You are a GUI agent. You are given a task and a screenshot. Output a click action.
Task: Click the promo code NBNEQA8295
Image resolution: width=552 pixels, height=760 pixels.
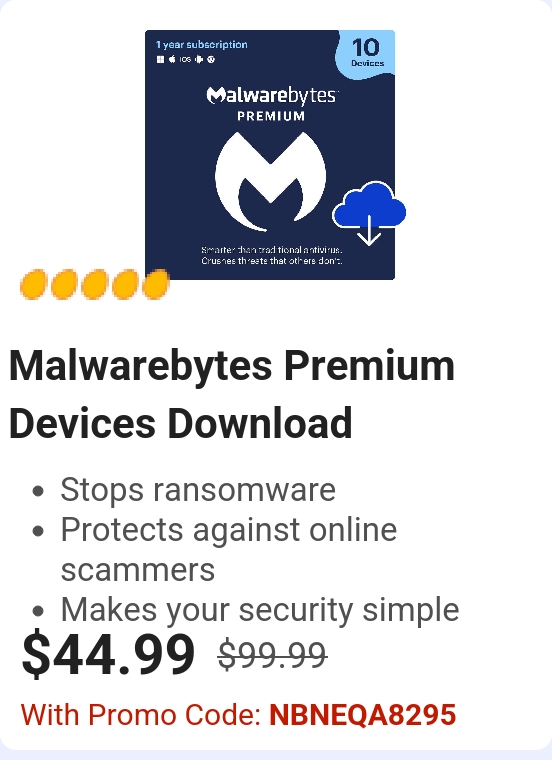(x=363, y=714)
